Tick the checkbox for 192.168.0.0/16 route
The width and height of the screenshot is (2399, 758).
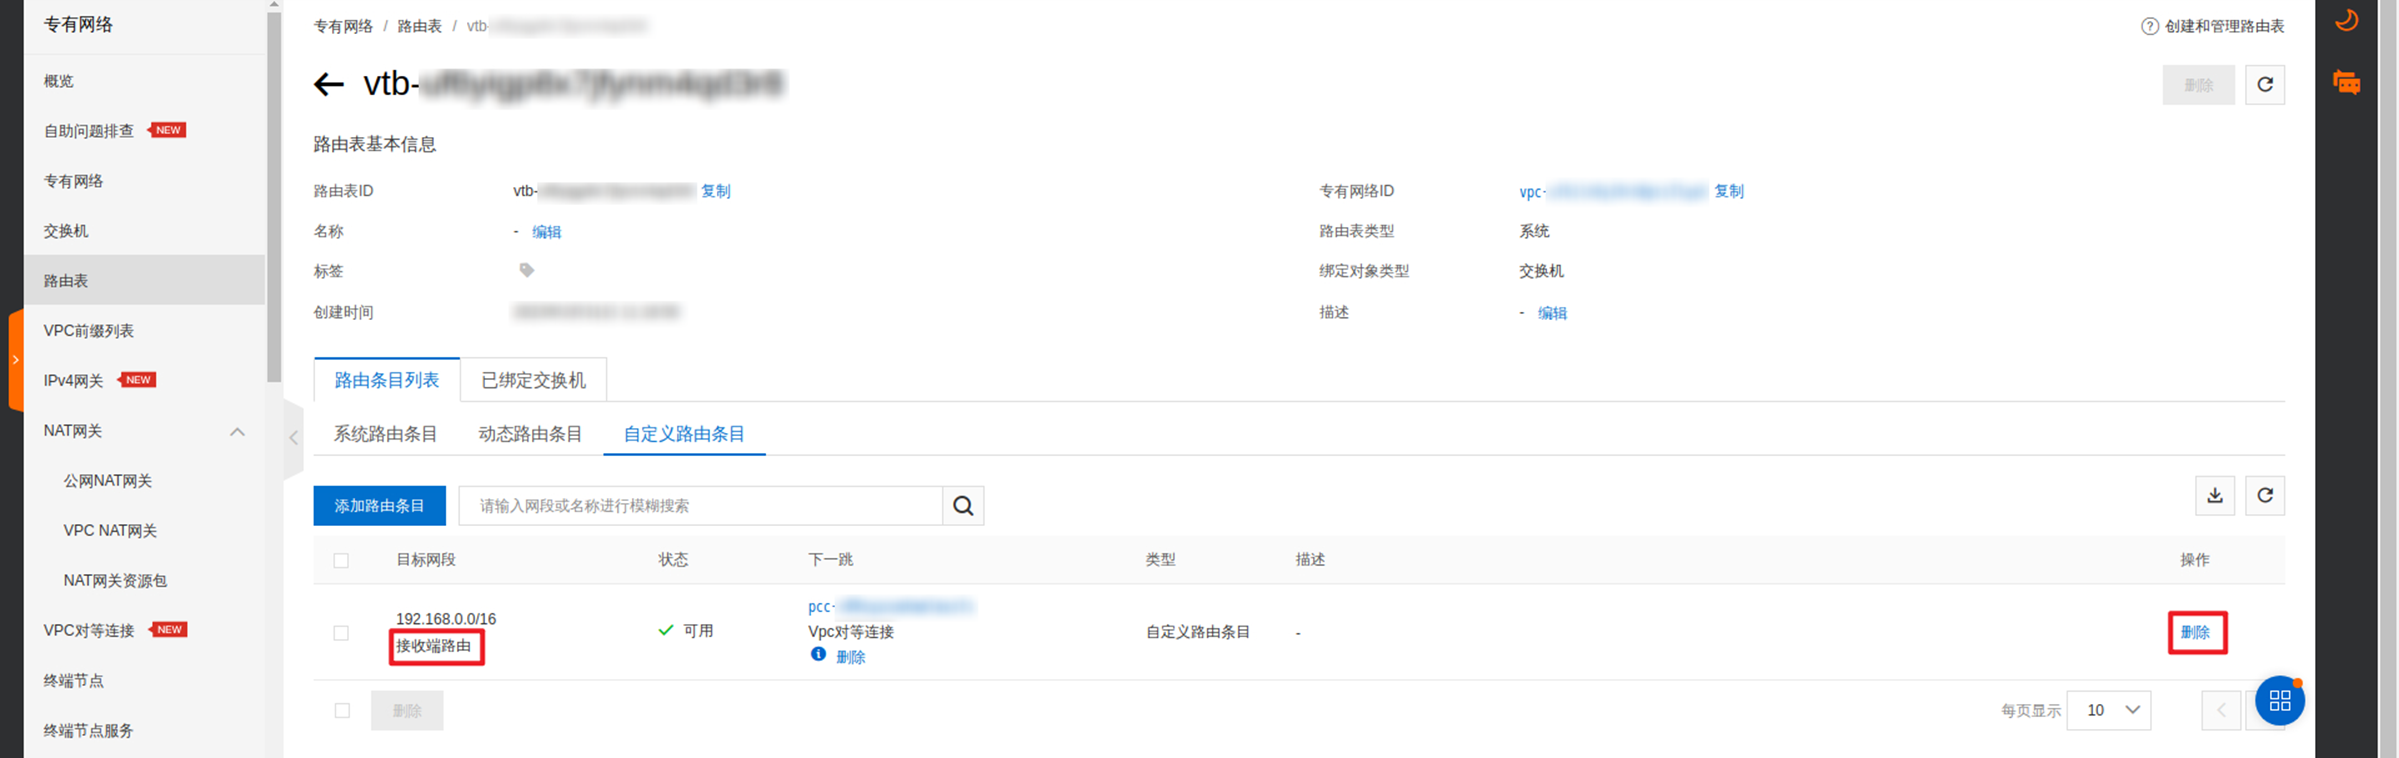(341, 633)
